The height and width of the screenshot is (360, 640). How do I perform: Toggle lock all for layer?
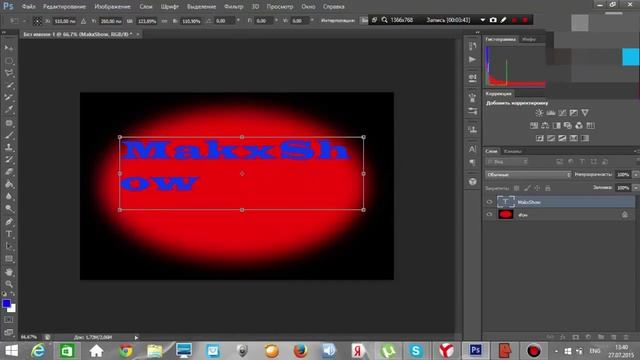[x=548, y=188]
